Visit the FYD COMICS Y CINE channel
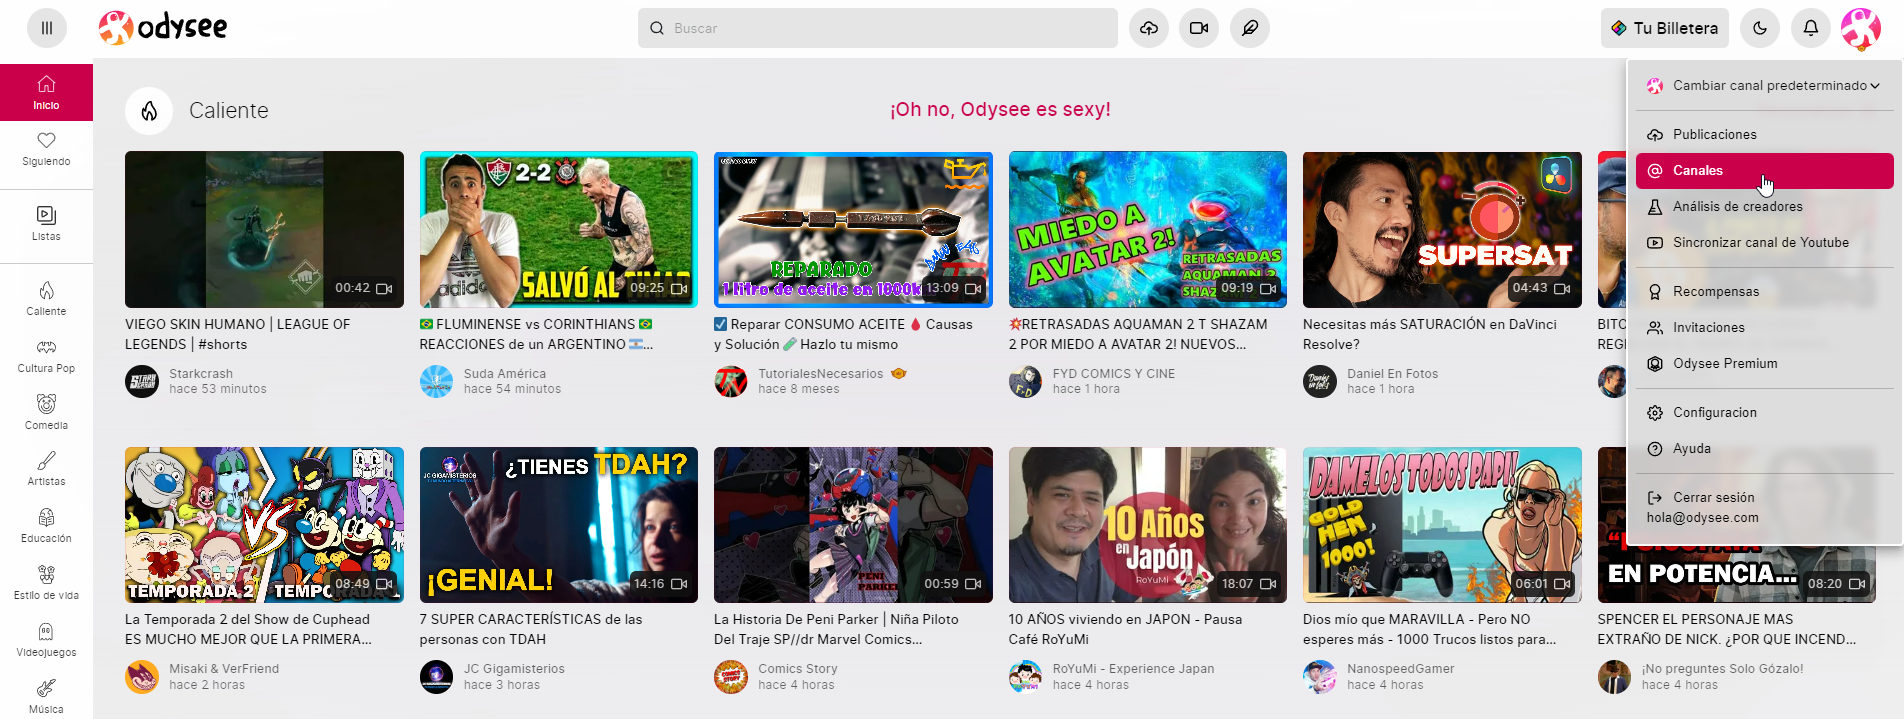 1114,374
